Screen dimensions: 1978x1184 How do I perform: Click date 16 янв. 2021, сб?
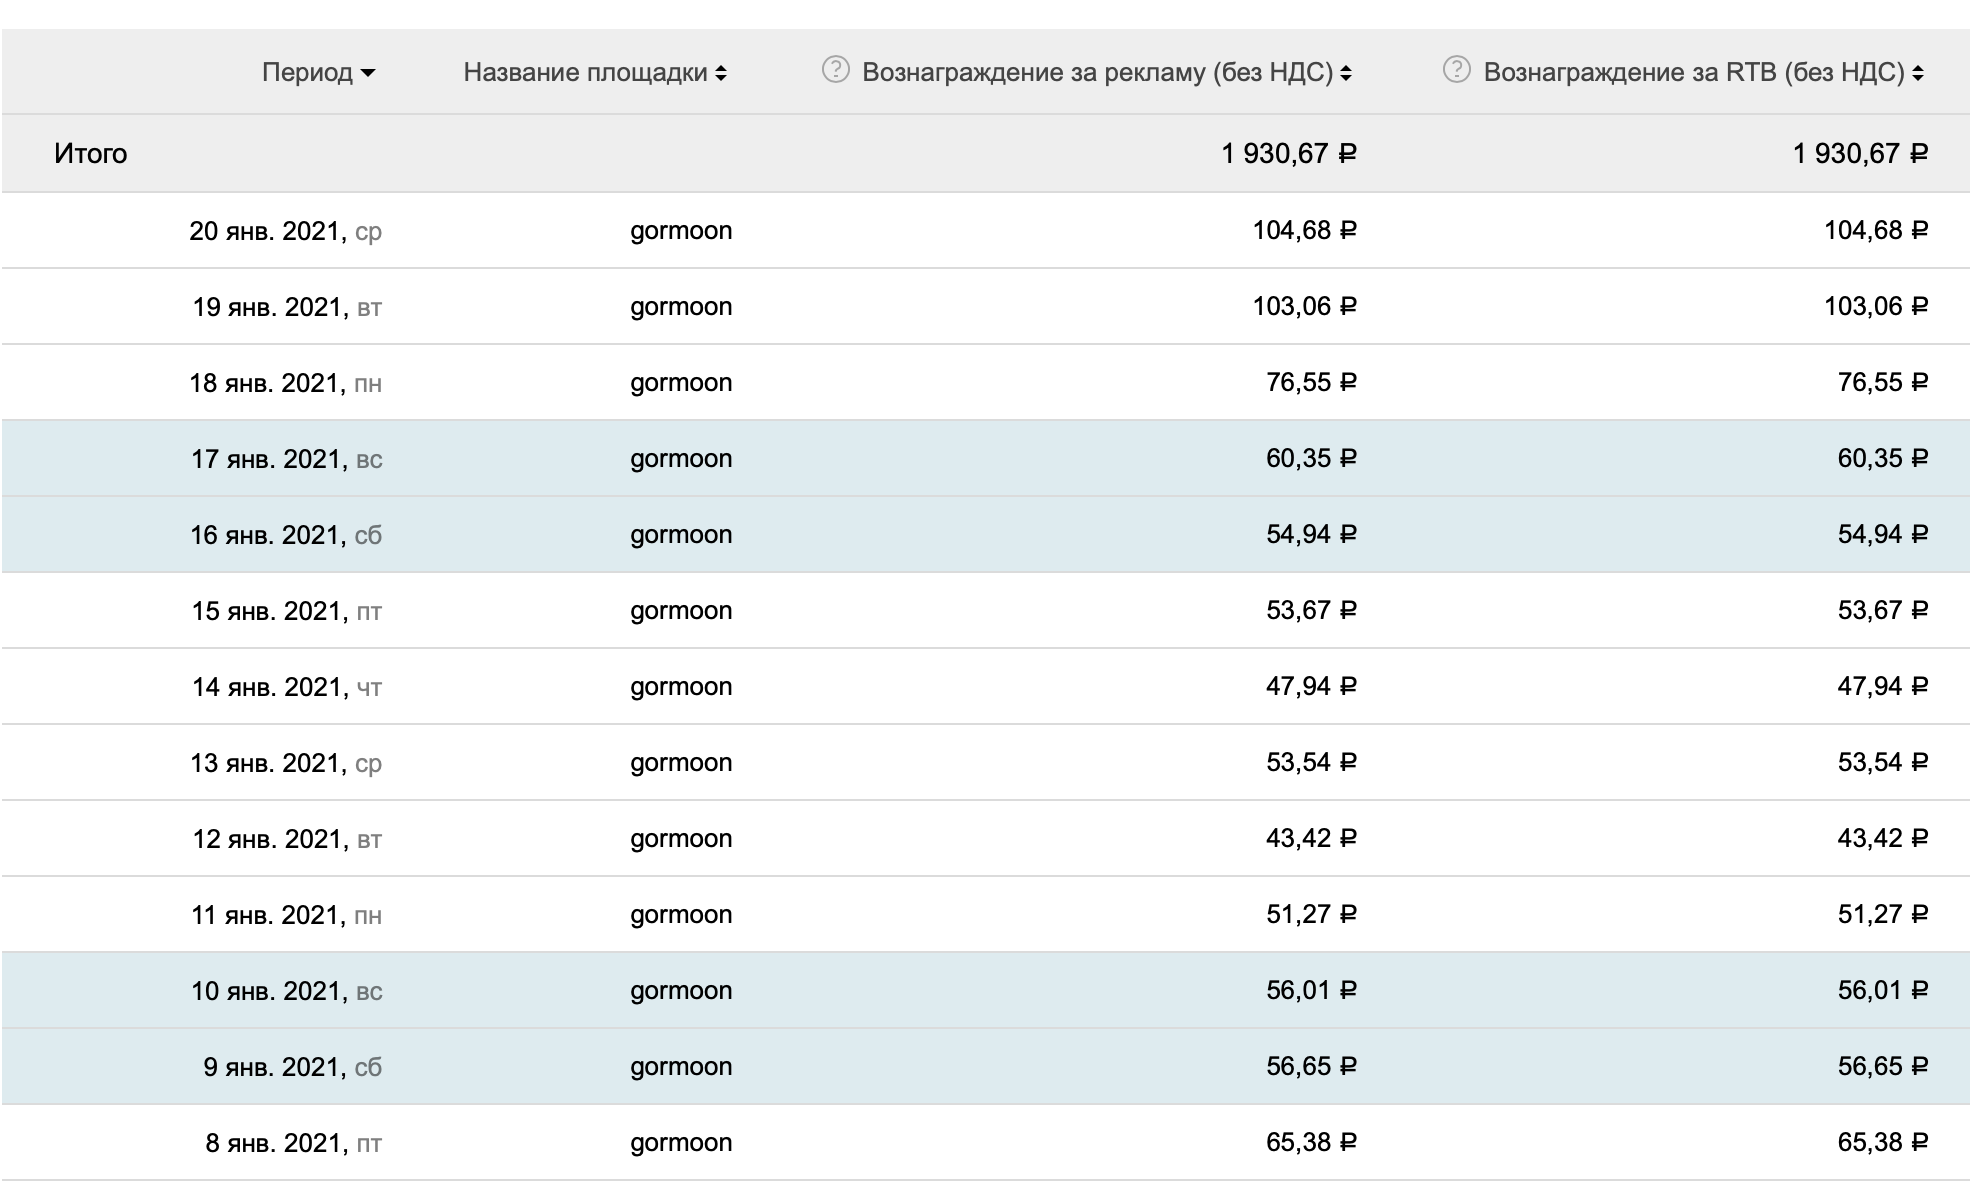pyautogui.click(x=286, y=535)
